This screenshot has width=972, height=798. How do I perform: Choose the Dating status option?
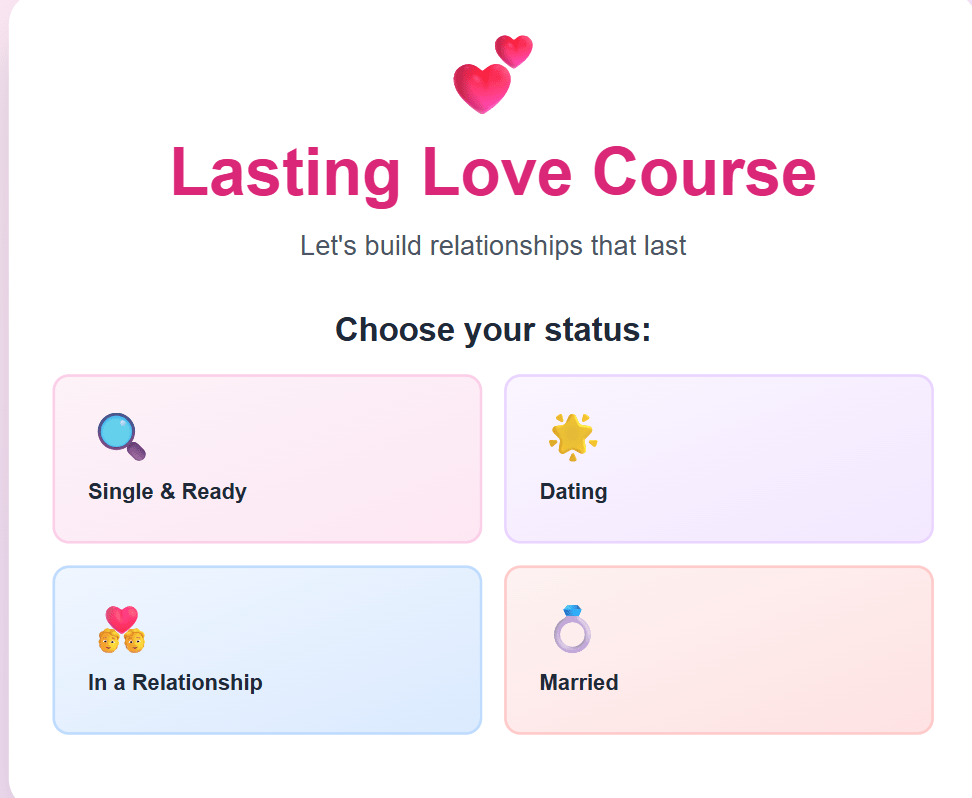pyautogui.click(x=718, y=459)
